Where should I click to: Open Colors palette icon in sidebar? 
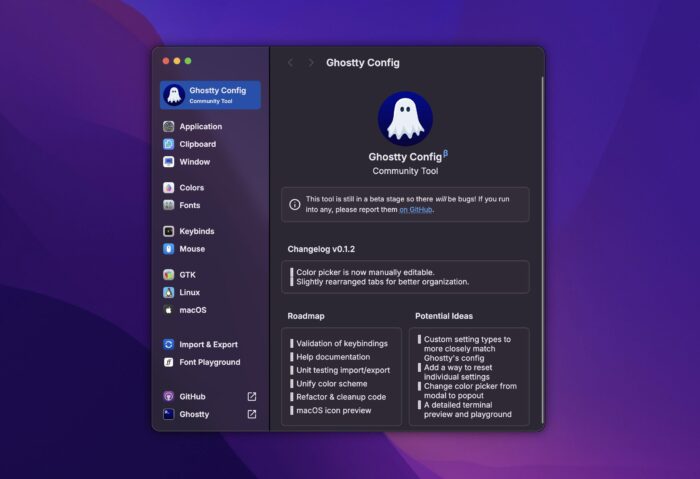pos(169,188)
